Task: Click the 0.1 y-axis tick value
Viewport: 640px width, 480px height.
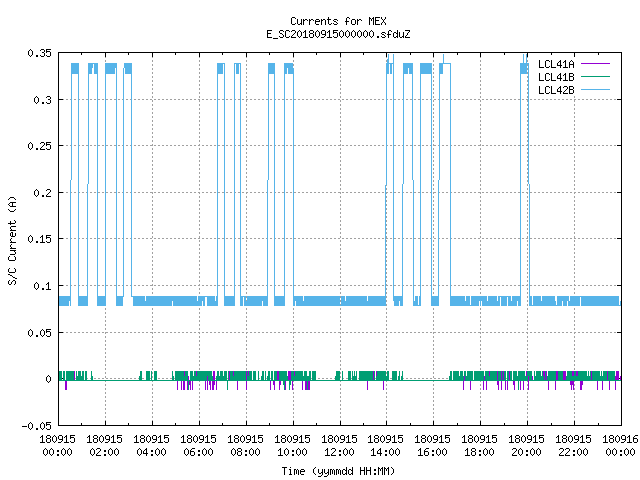Action: 42,286
